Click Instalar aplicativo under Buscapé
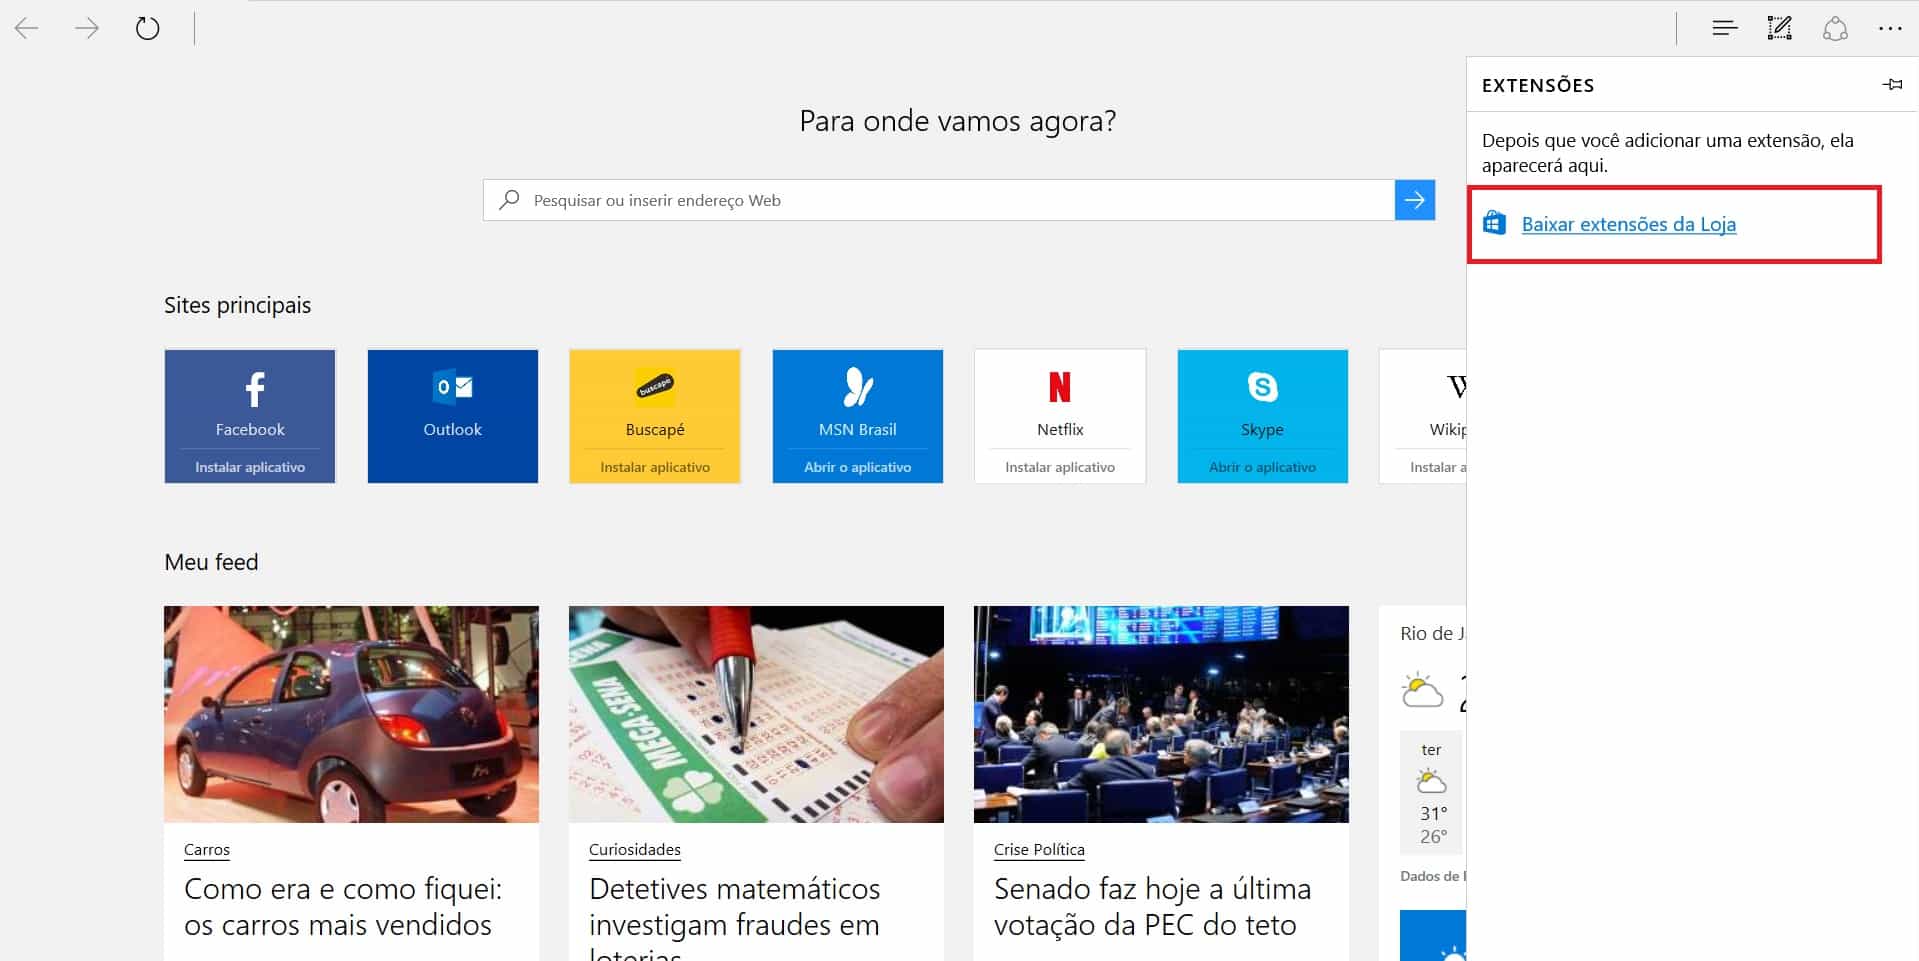This screenshot has height=961, width=1919. [x=655, y=467]
